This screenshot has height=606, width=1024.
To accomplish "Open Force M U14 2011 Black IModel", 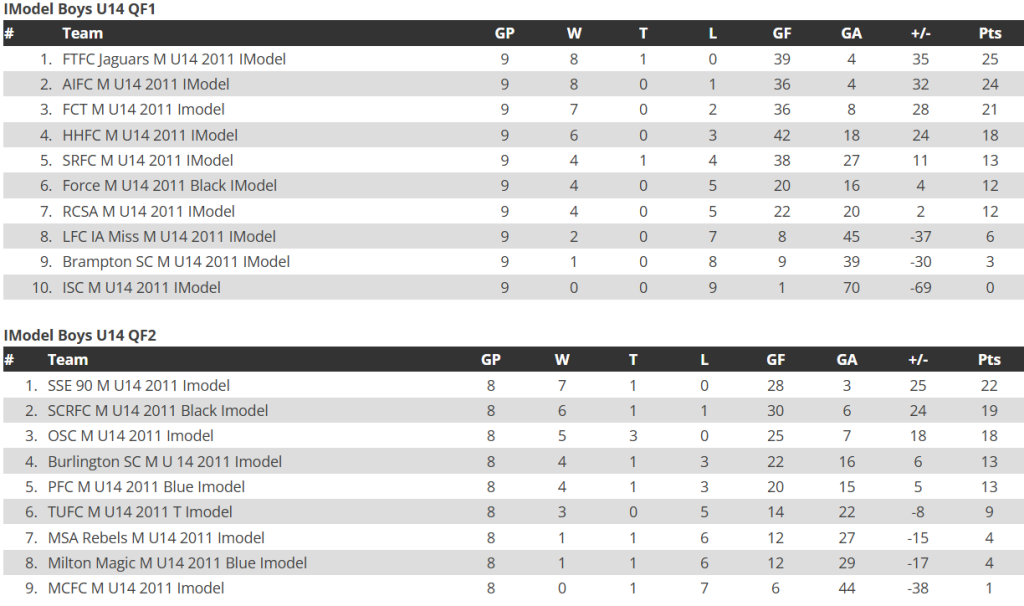I will (169, 185).
